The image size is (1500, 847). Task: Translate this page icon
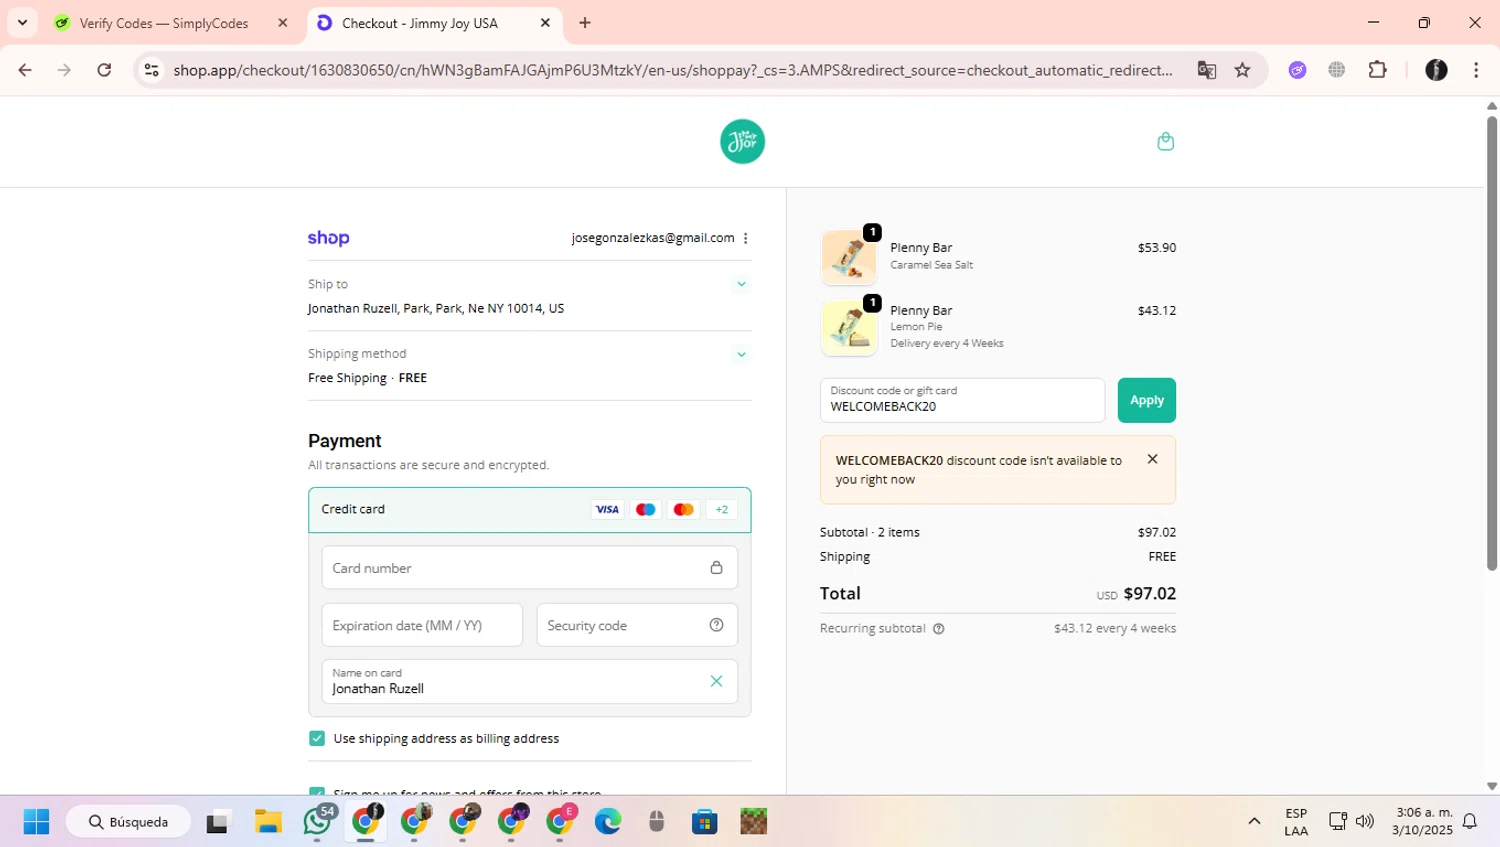[1206, 70]
